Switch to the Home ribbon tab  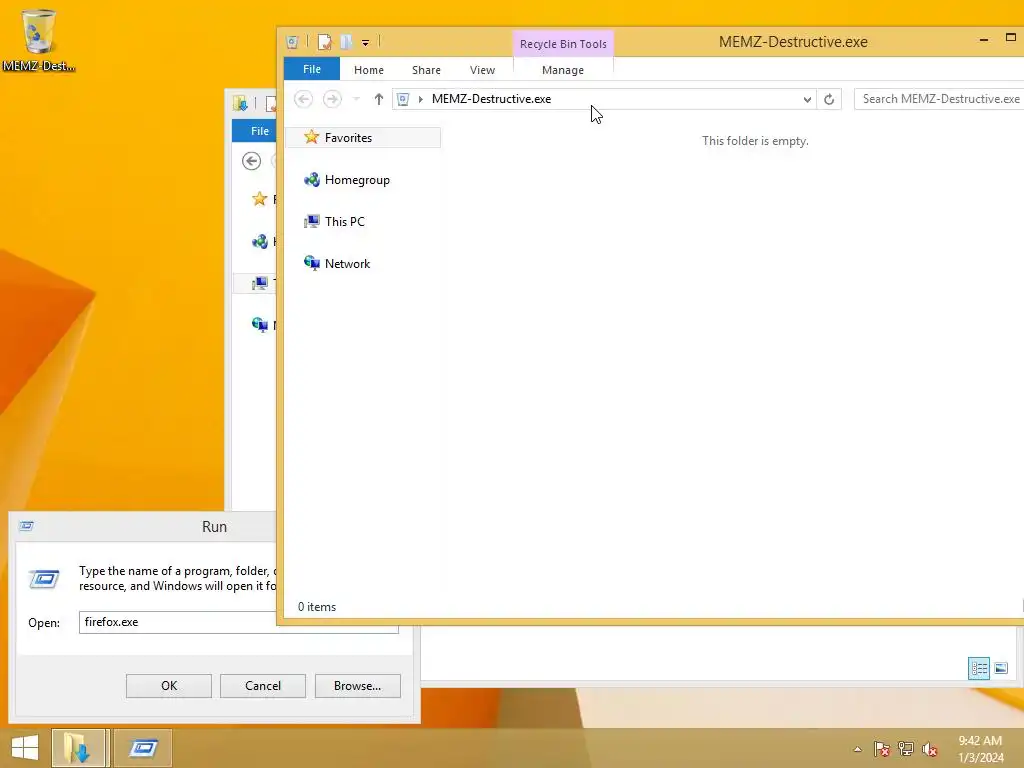coord(369,70)
